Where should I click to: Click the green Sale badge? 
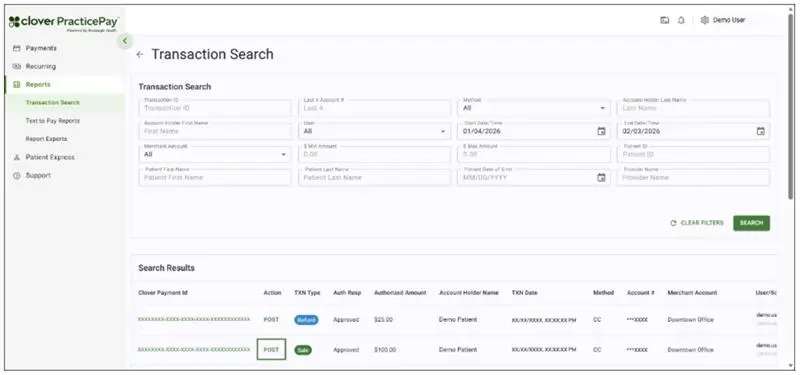(303, 350)
